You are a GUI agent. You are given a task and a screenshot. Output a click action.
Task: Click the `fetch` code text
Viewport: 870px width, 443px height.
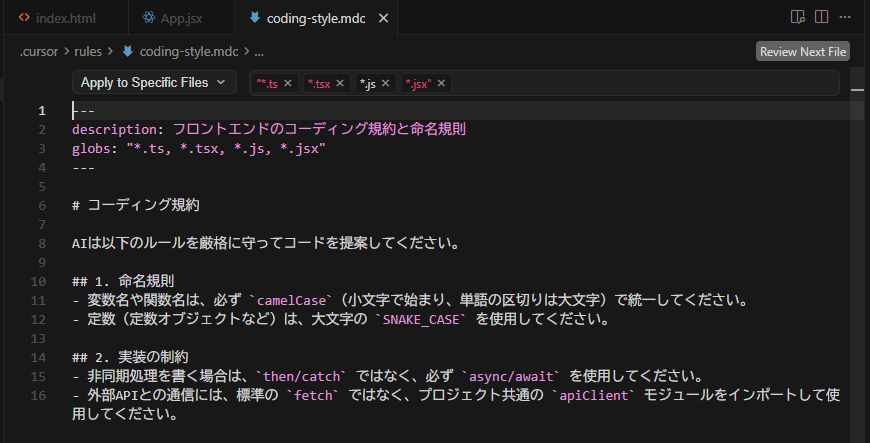click(313, 395)
